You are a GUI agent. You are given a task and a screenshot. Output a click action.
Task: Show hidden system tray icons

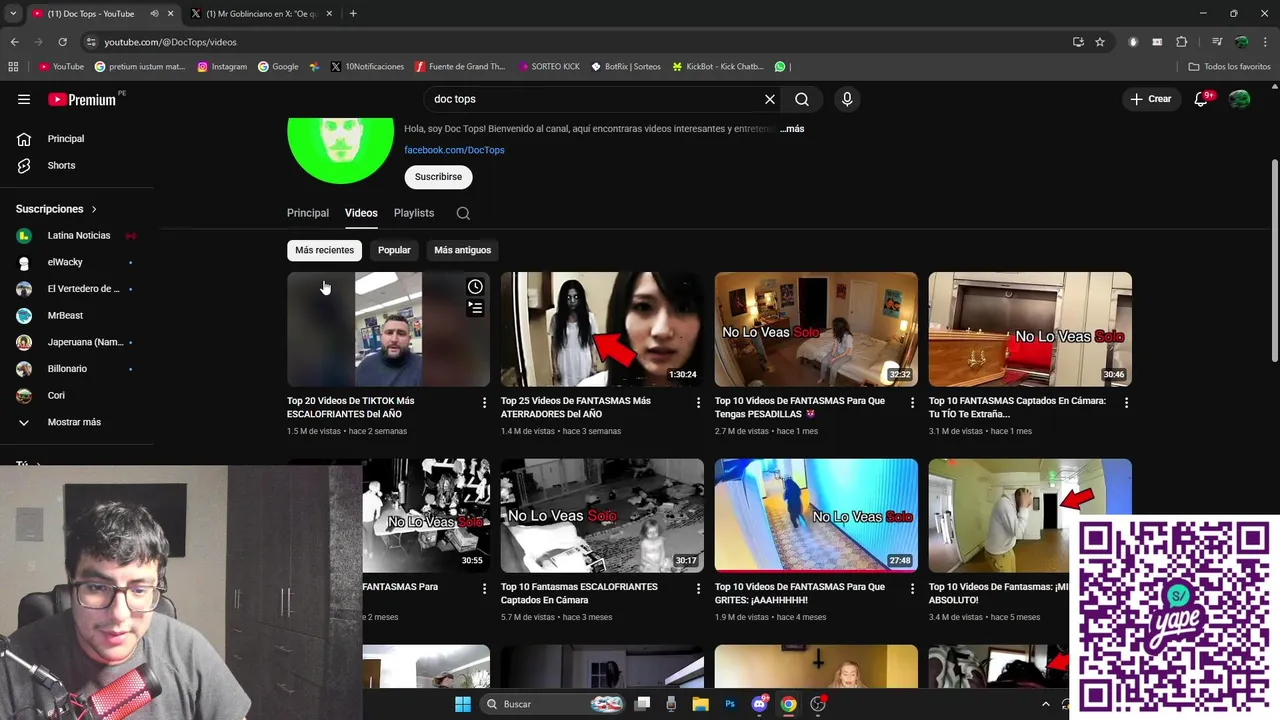pyautogui.click(x=1046, y=704)
